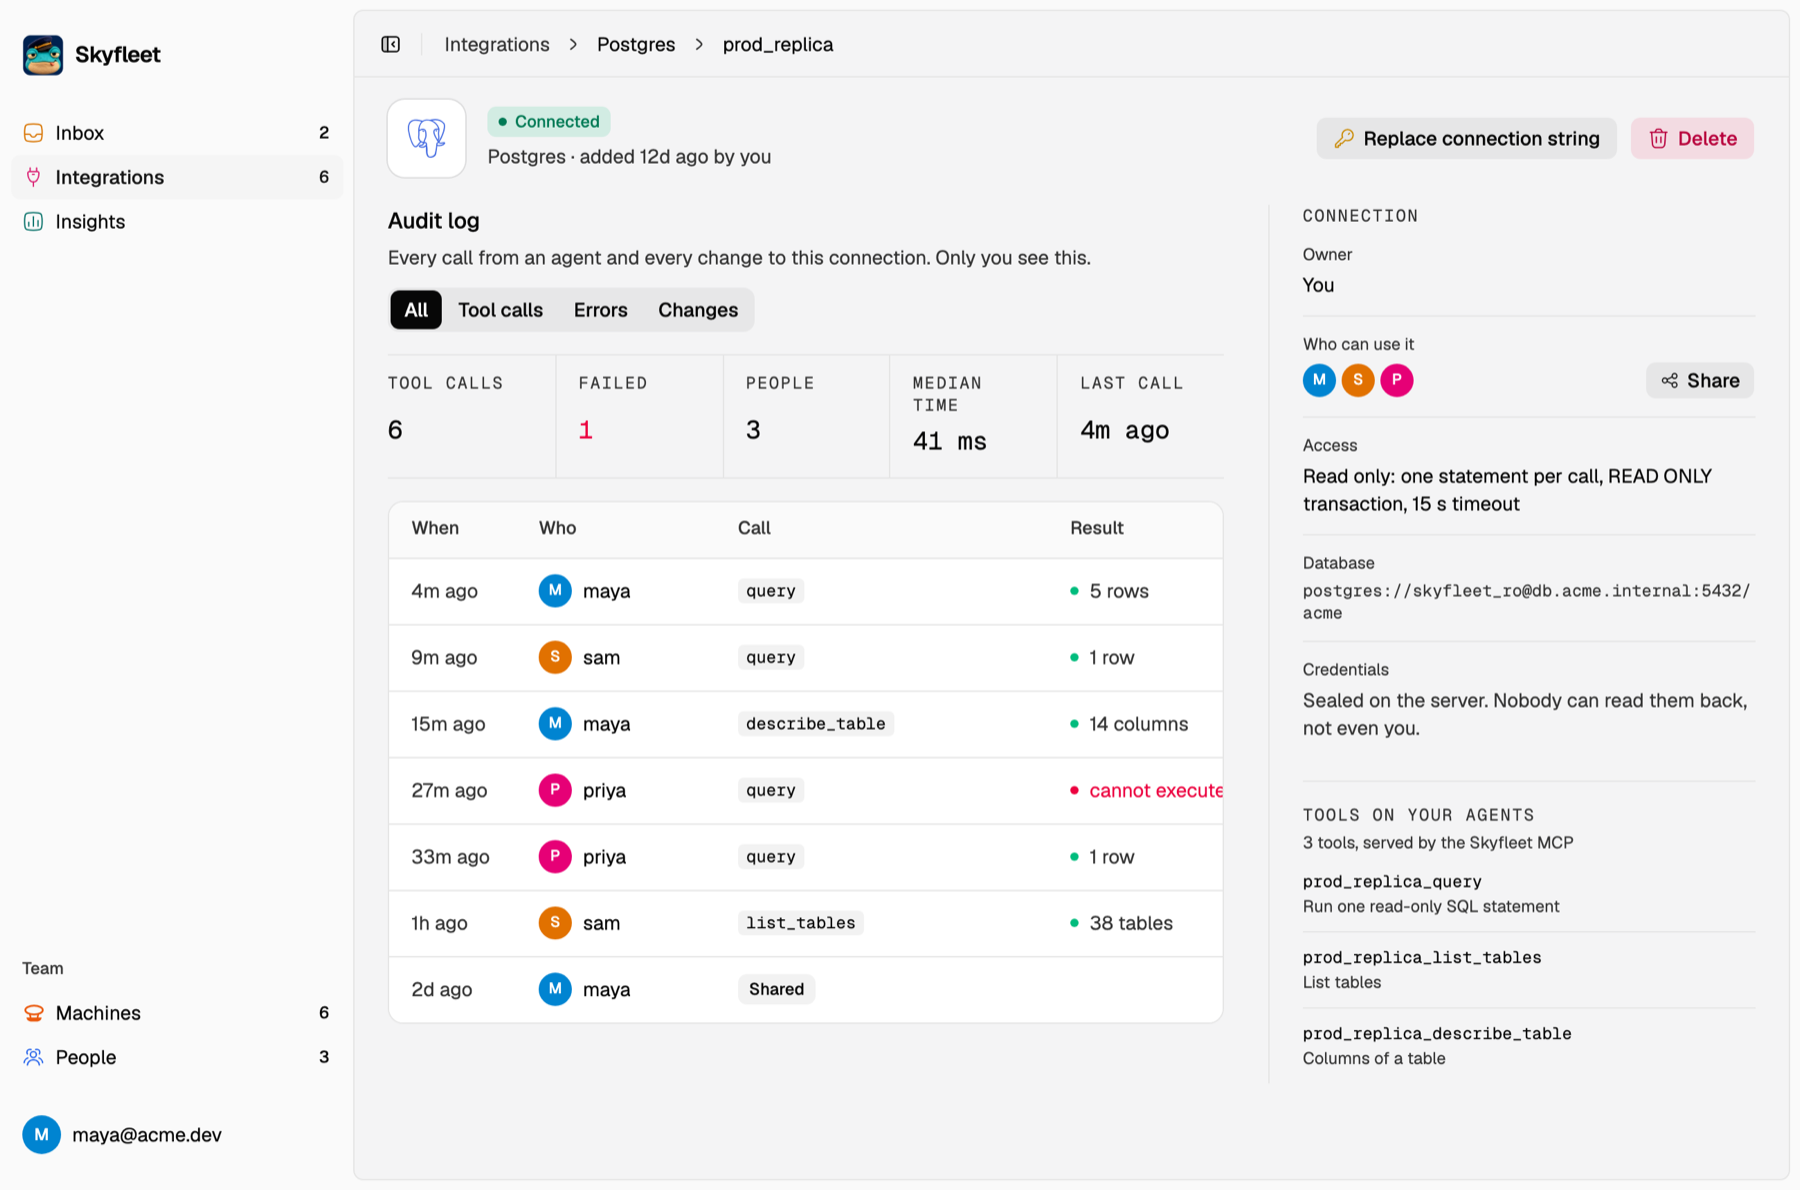Click maya's avatar in the 15m ago row
This screenshot has height=1190, width=1800.
pos(555,723)
